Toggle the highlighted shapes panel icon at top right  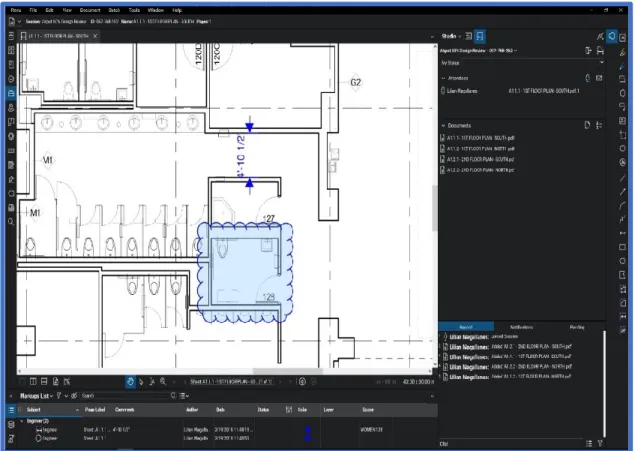click(x=612, y=36)
